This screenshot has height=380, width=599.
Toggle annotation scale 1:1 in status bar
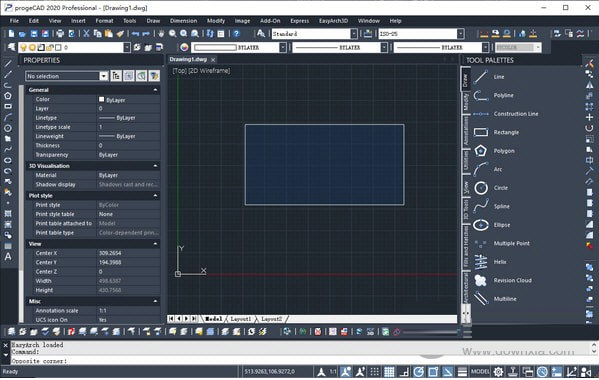point(333,372)
